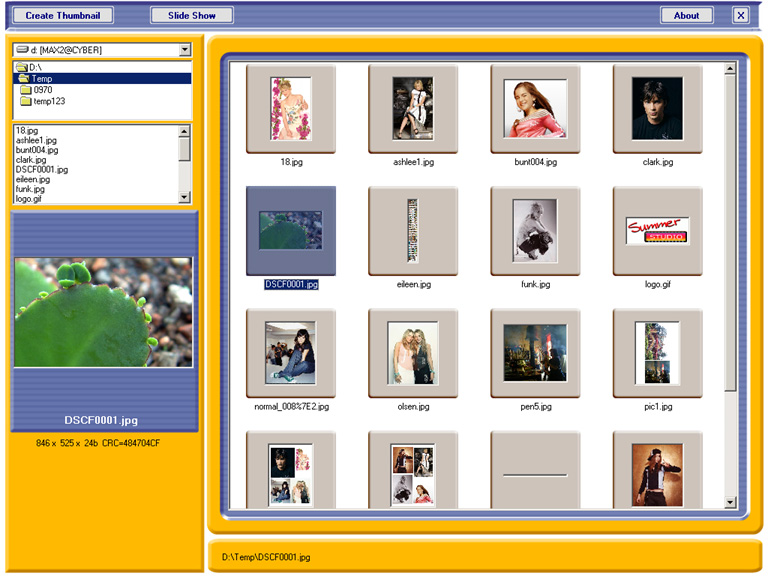The image size is (768, 576).
Task: Select 18.jpg in the file list
Action: coord(26,130)
